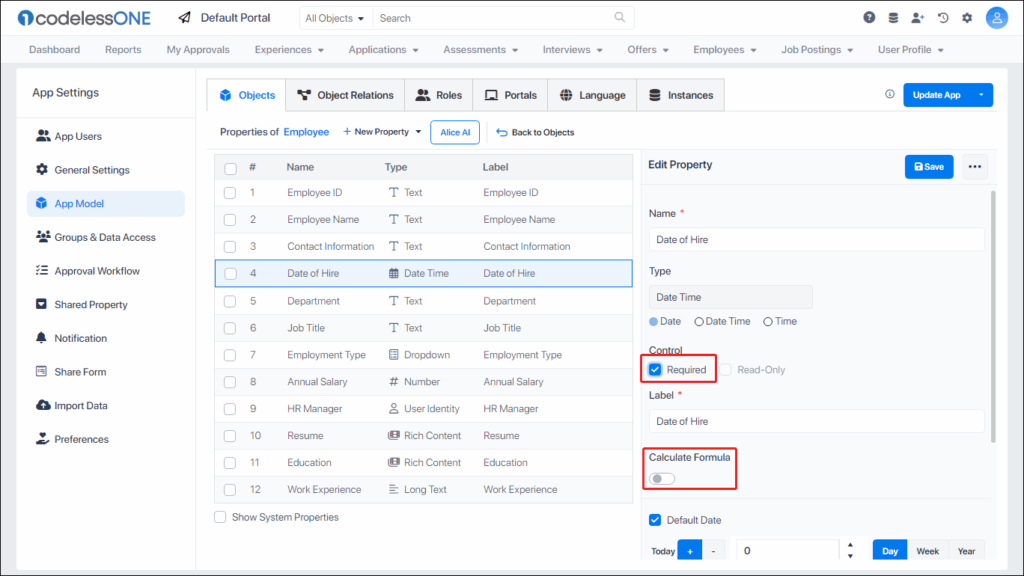Uncheck the Required control checkbox
Viewport: 1024px width, 576px height.
click(656, 369)
